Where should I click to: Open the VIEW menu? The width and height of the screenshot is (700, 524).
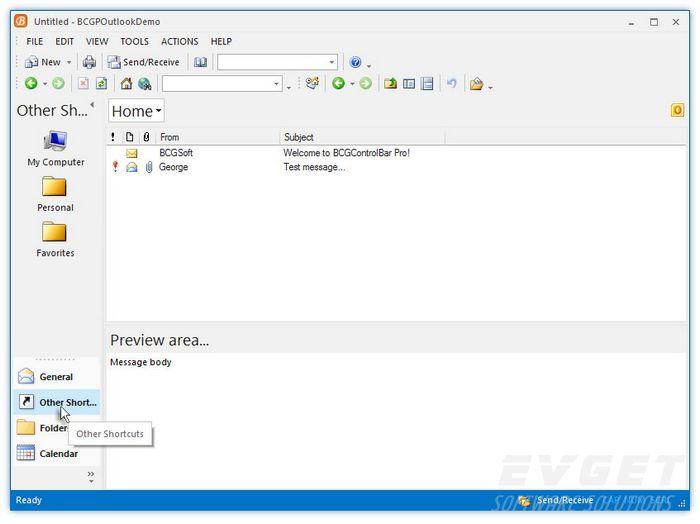tap(97, 42)
